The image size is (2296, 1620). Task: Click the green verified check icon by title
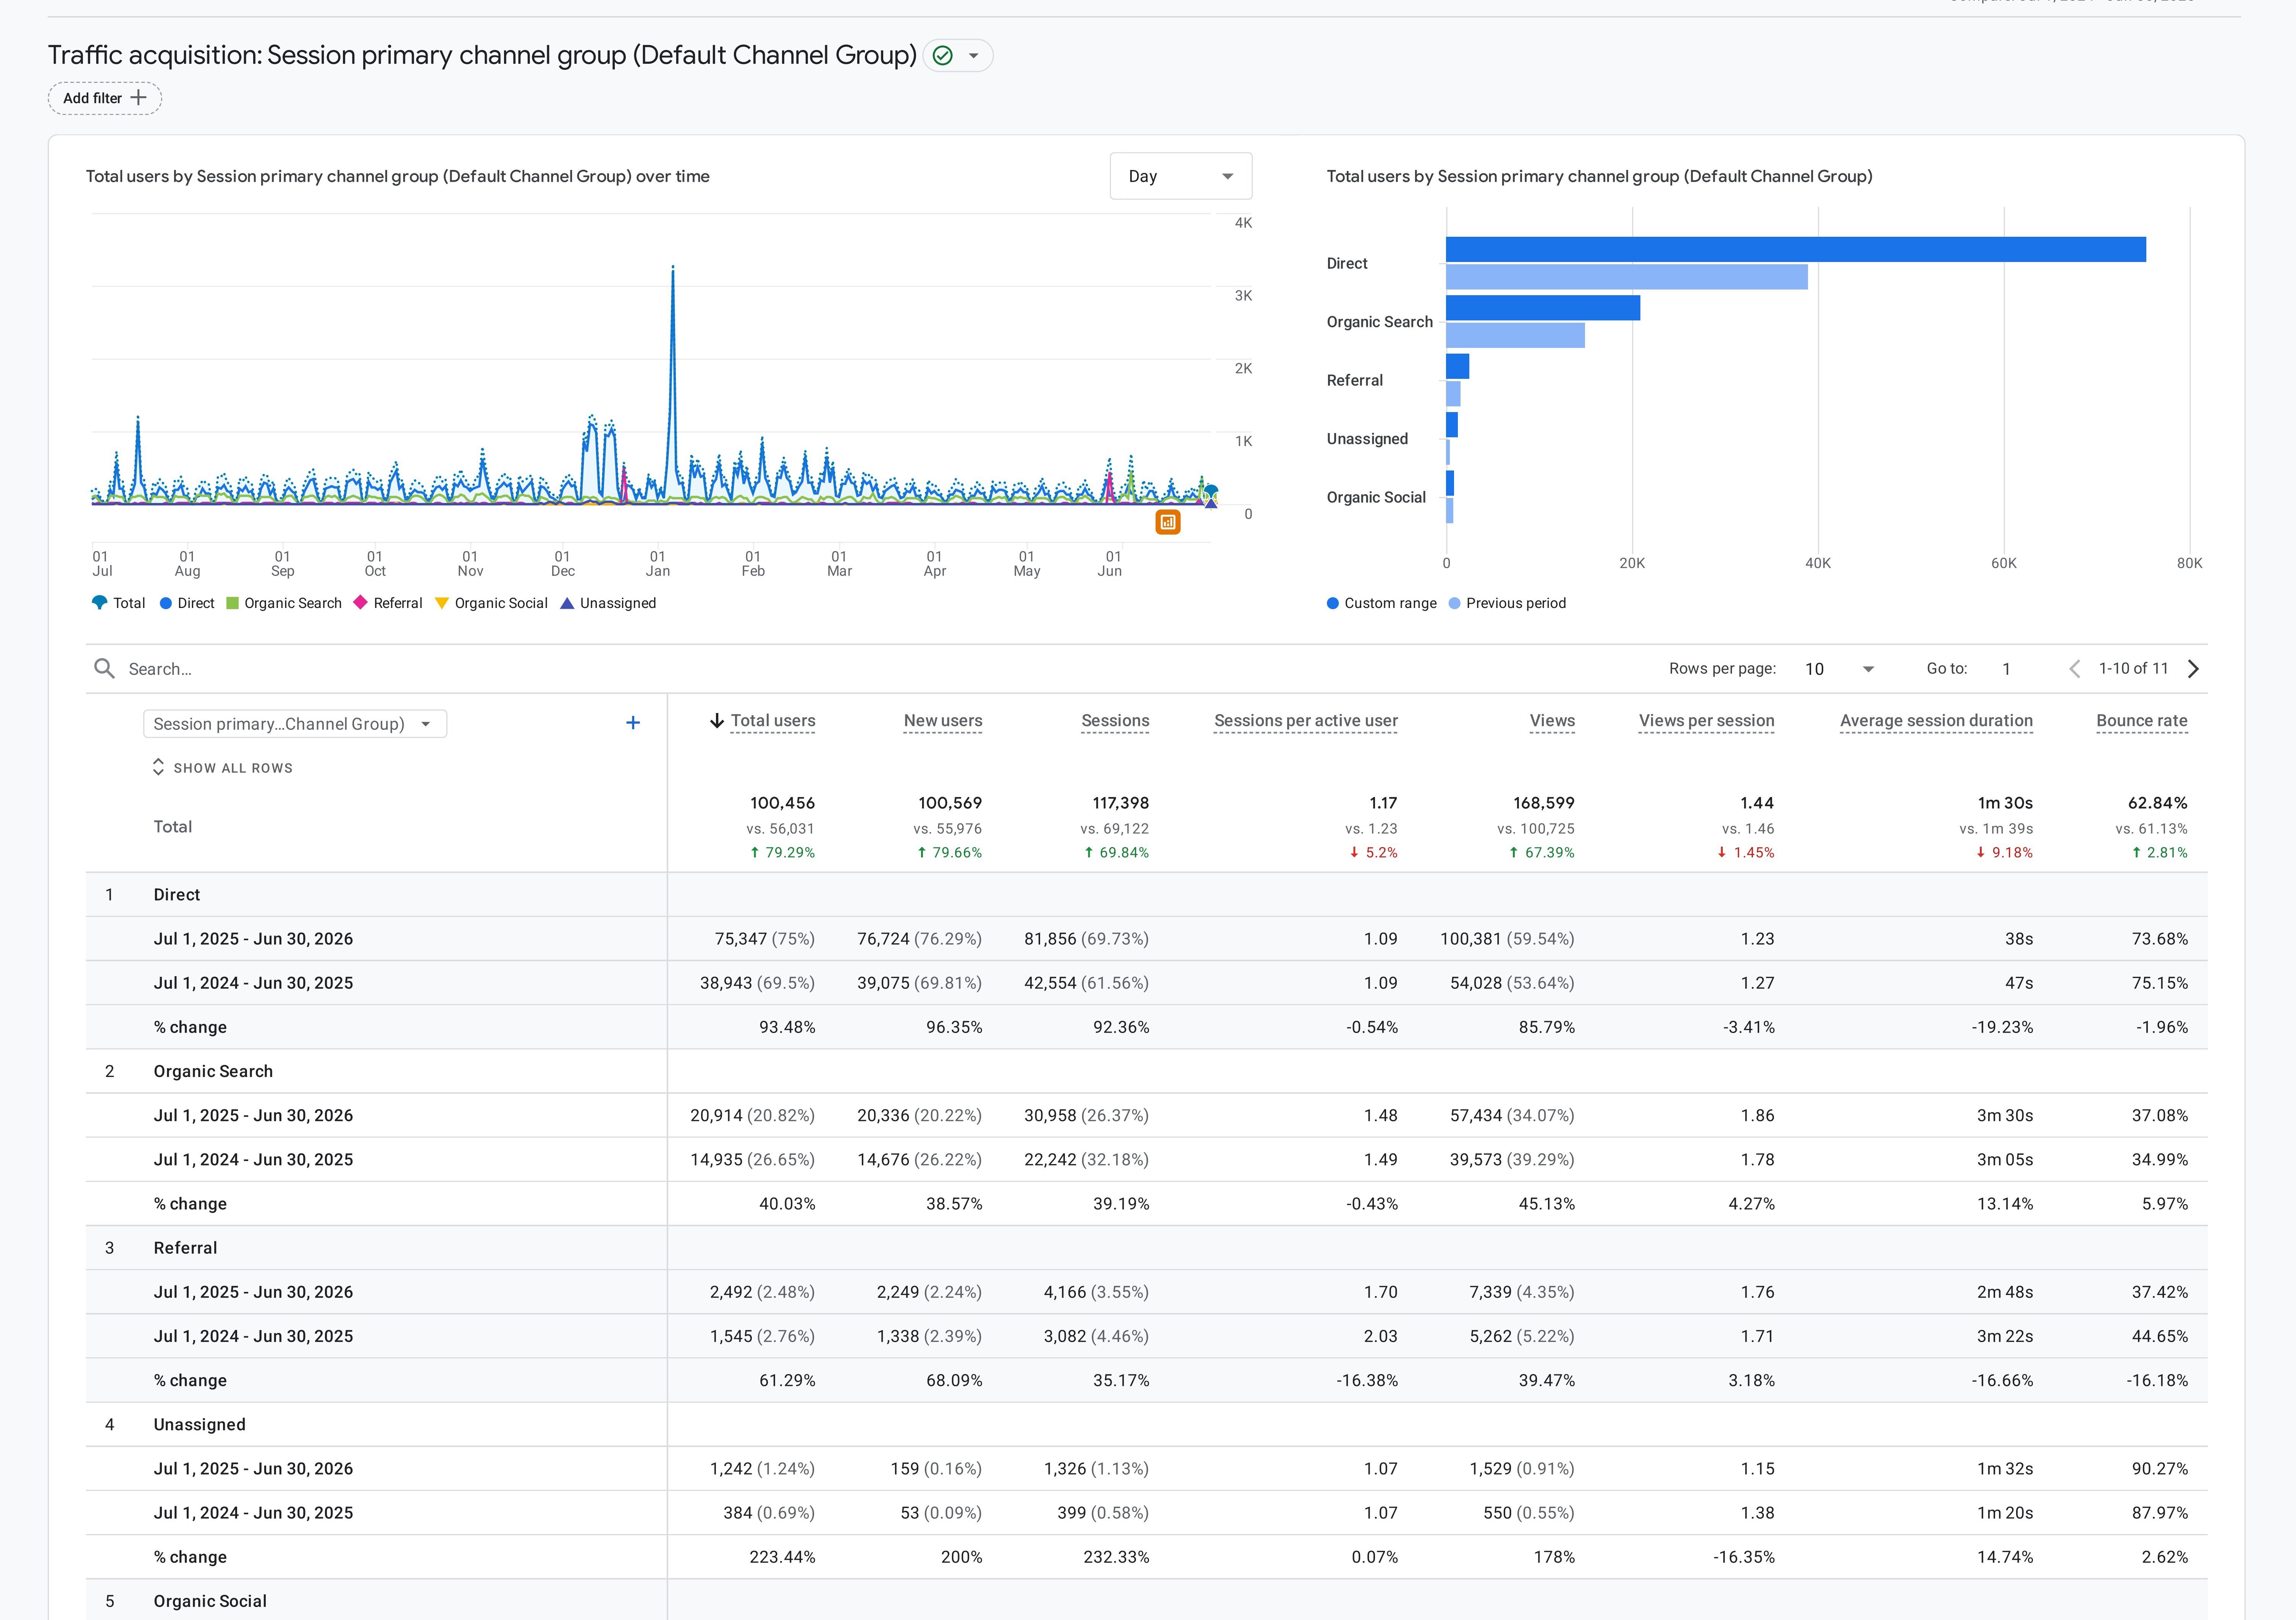[x=942, y=56]
